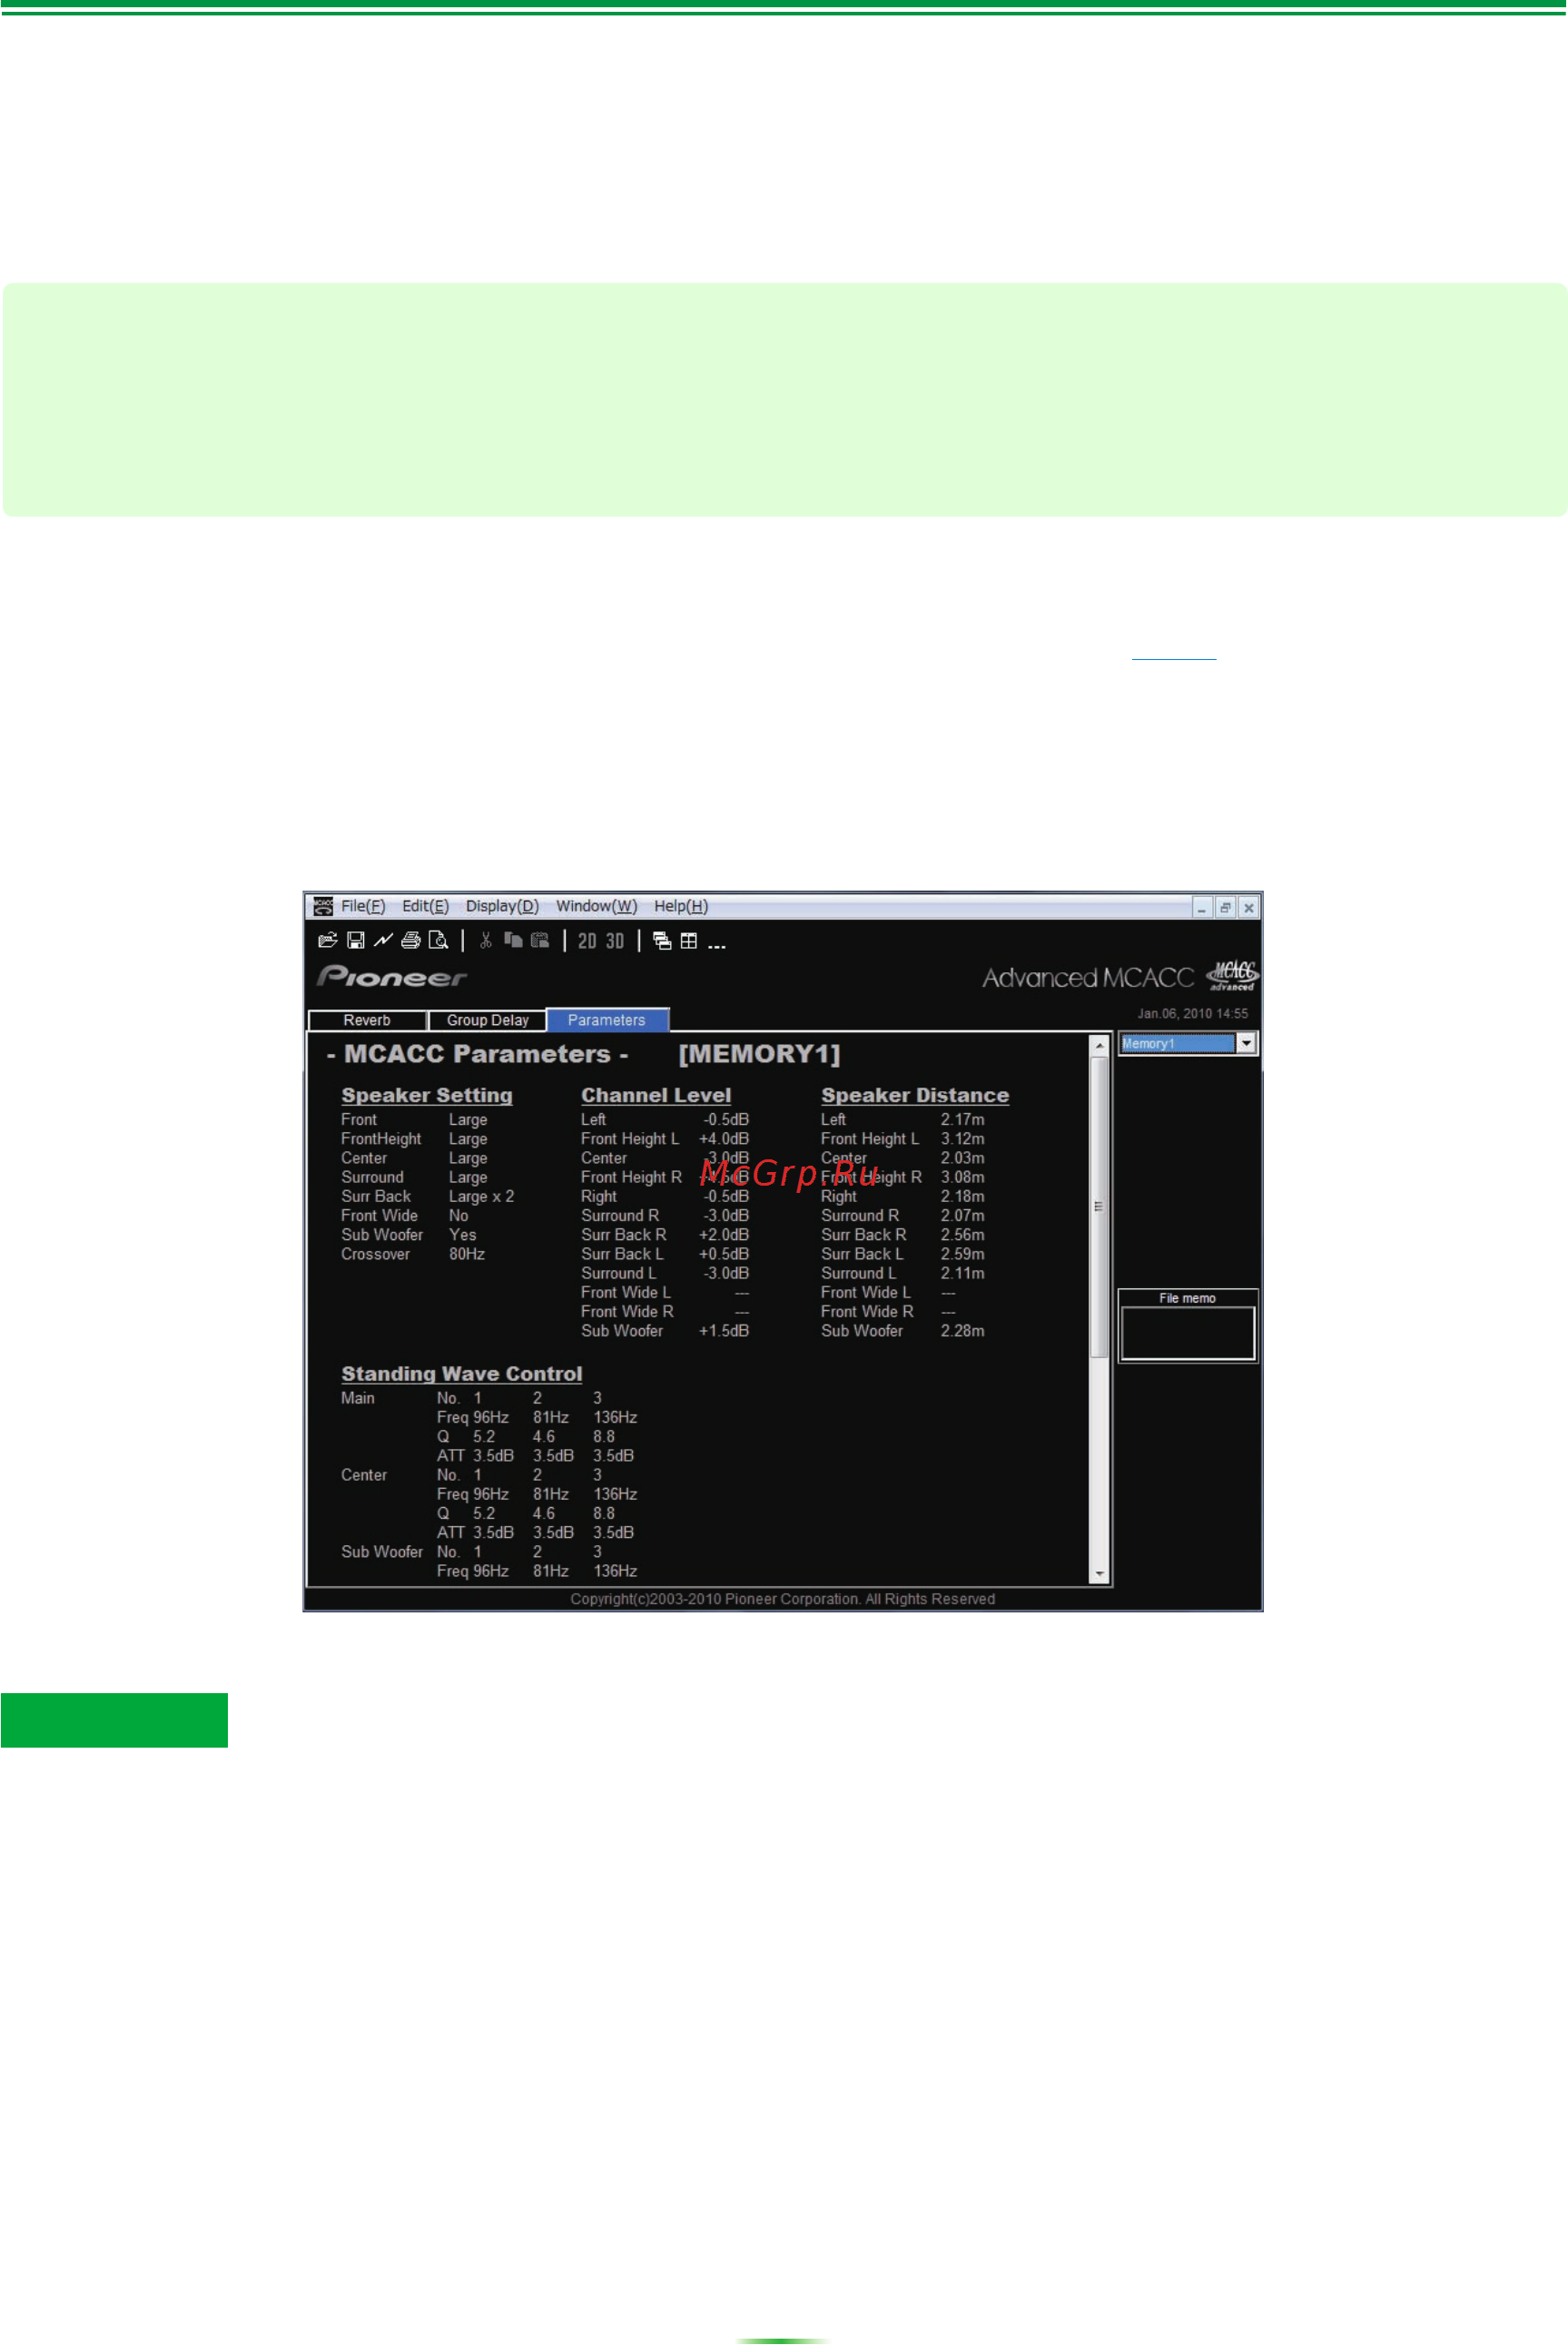1568x2345 pixels.
Task: Click the Cut scissors icon
Action: coord(486,940)
